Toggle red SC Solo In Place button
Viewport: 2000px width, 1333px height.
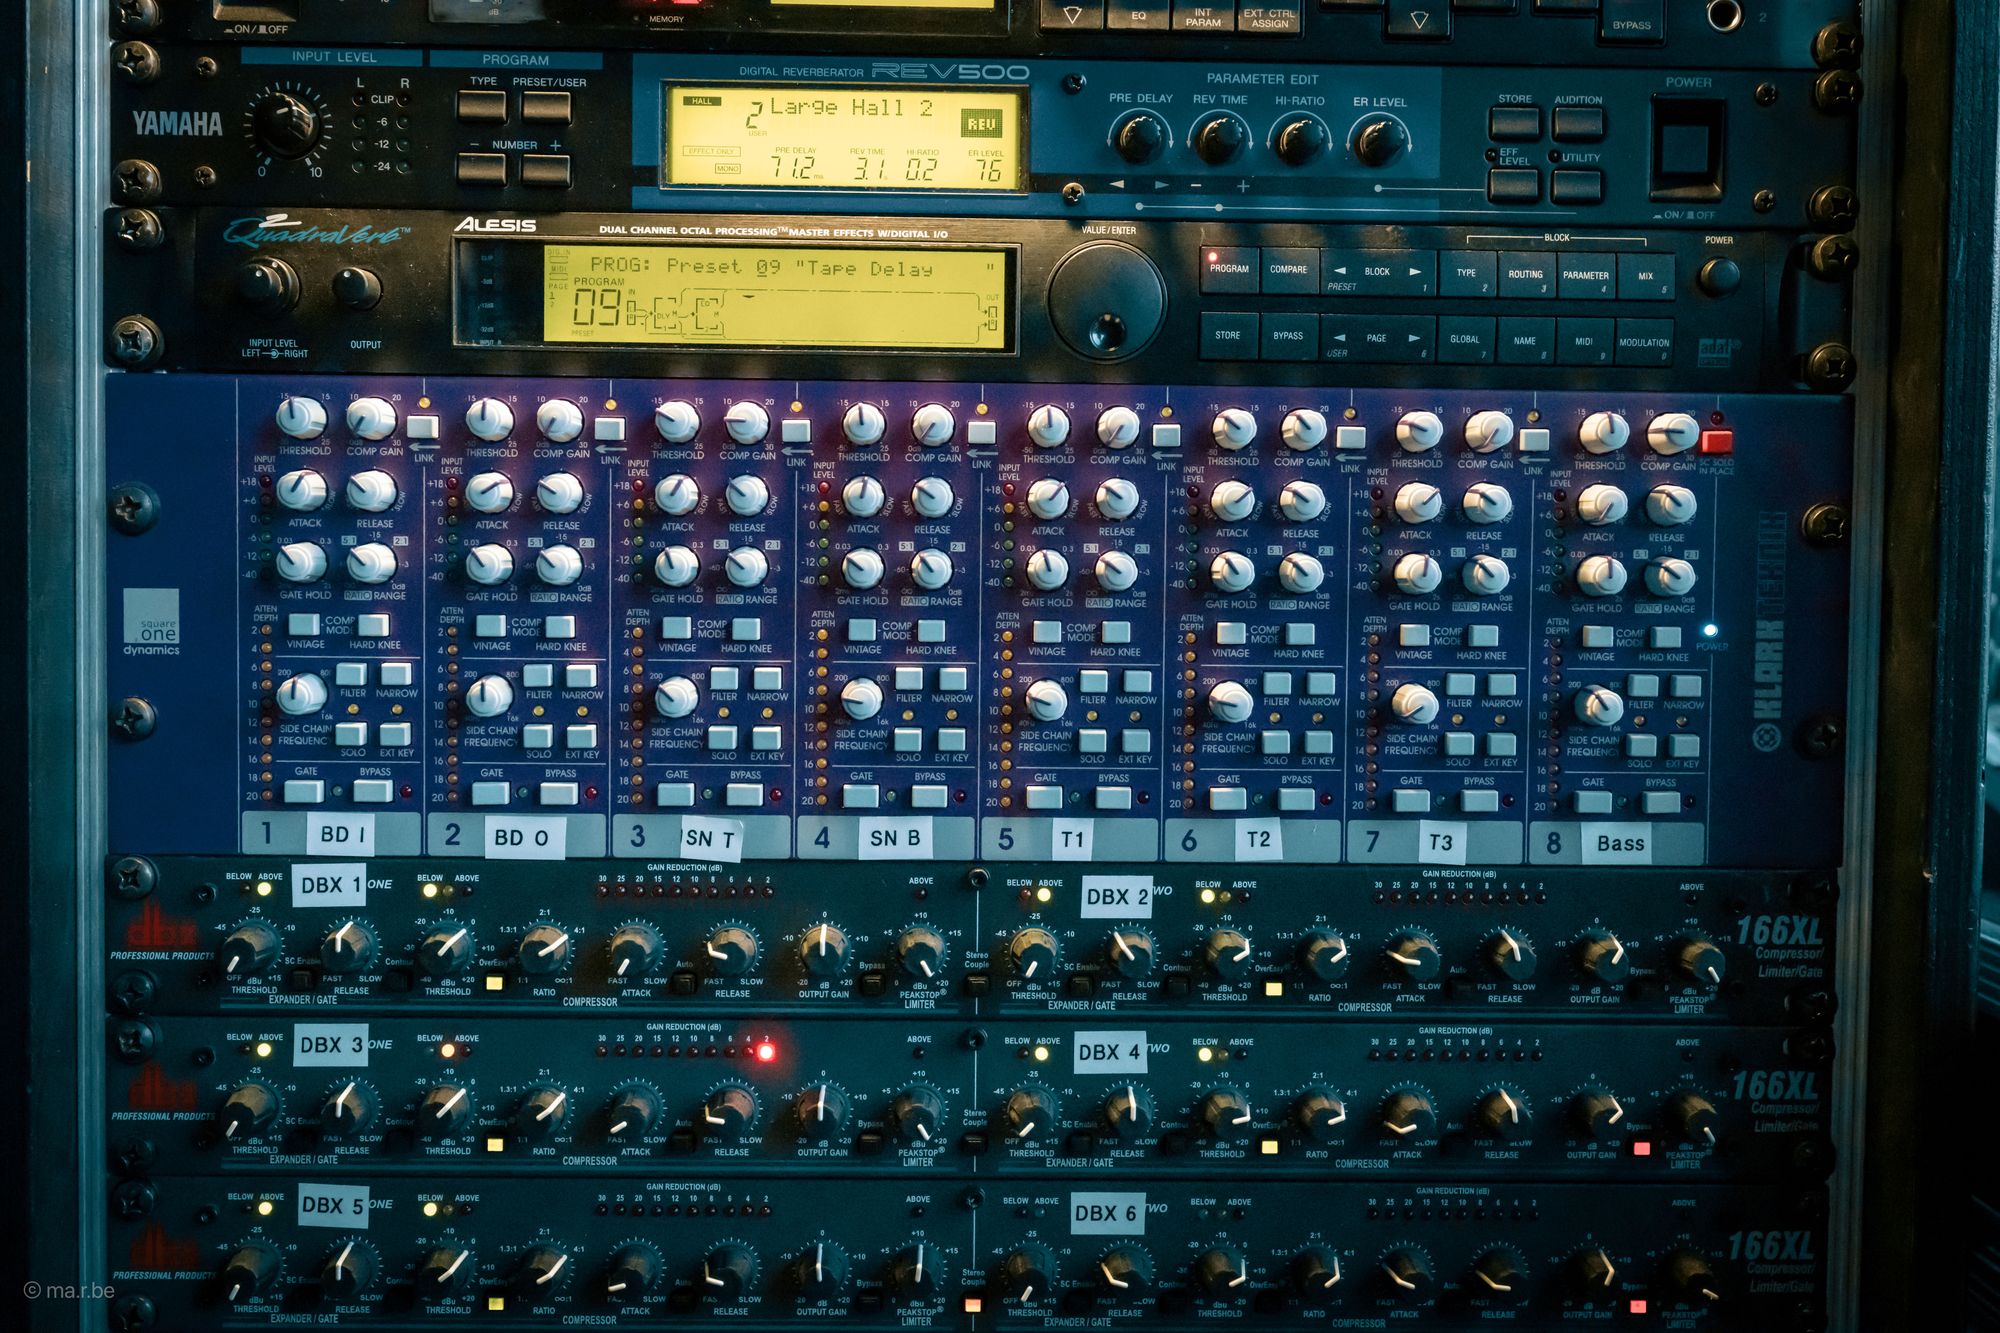pos(1716,441)
